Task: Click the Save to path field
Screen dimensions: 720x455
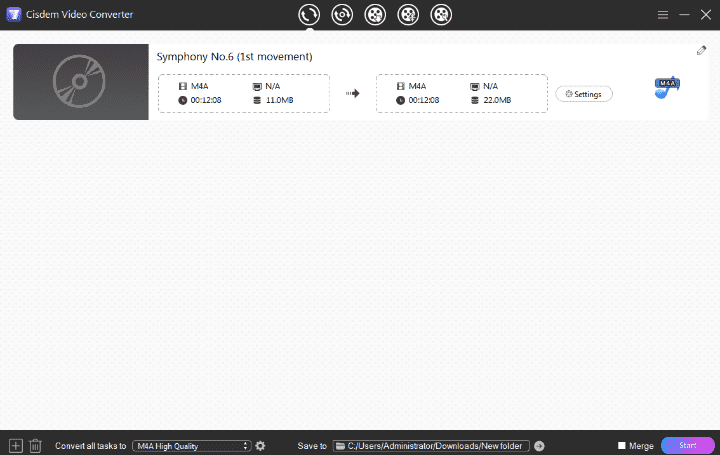Action: tap(431, 446)
